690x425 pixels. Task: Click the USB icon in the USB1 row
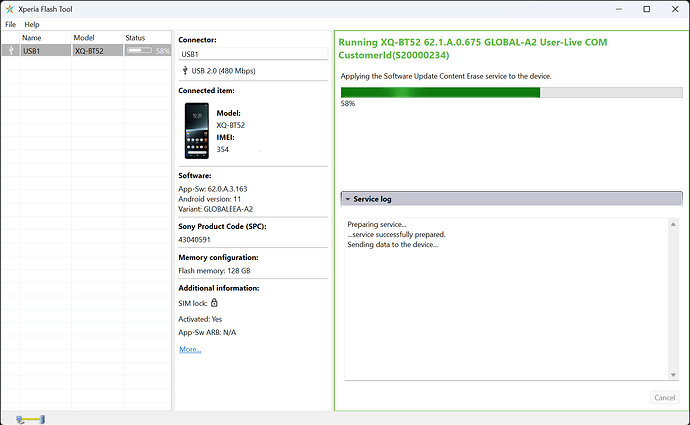(11, 51)
